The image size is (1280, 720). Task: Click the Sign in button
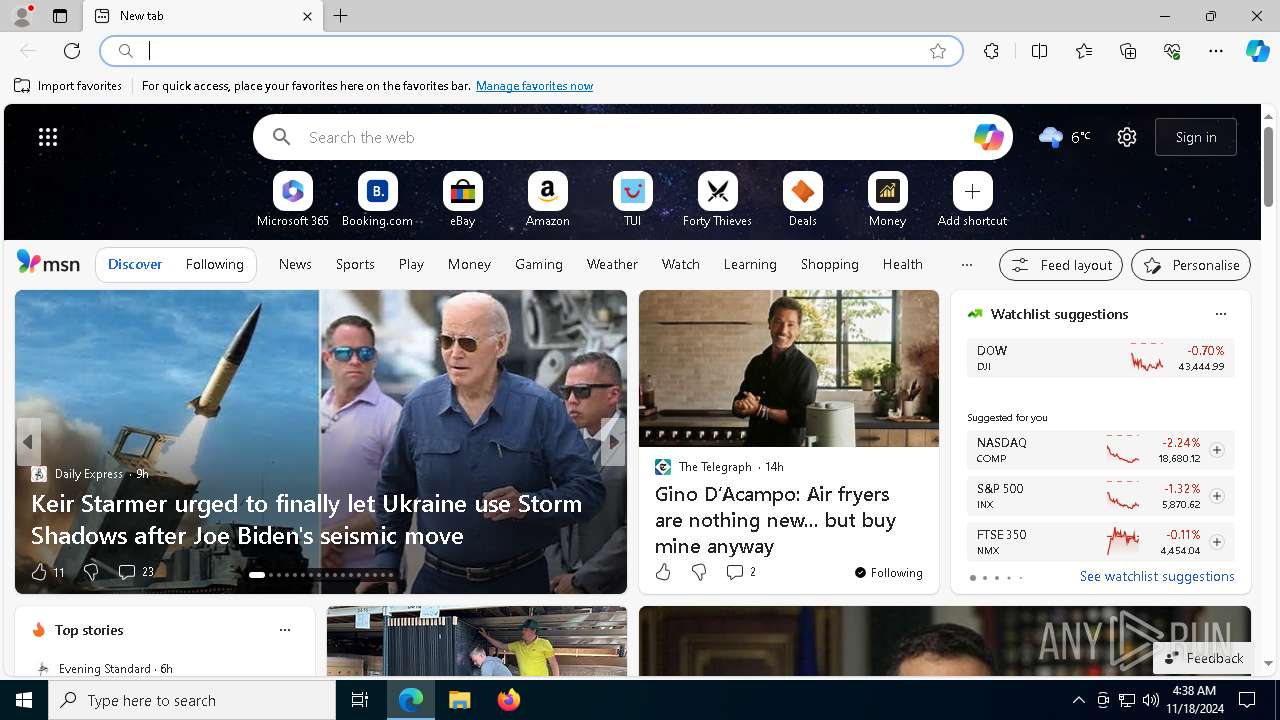click(x=1196, y=137)
